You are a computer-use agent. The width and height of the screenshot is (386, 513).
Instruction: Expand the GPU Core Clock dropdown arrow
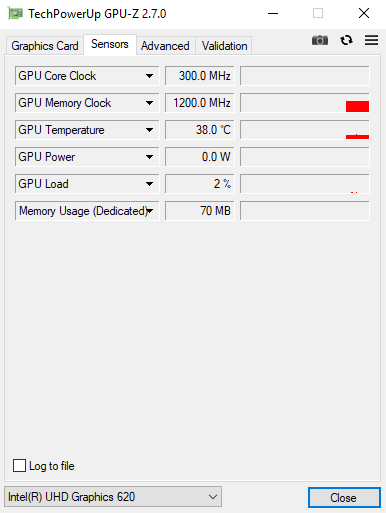pos(149,76)
